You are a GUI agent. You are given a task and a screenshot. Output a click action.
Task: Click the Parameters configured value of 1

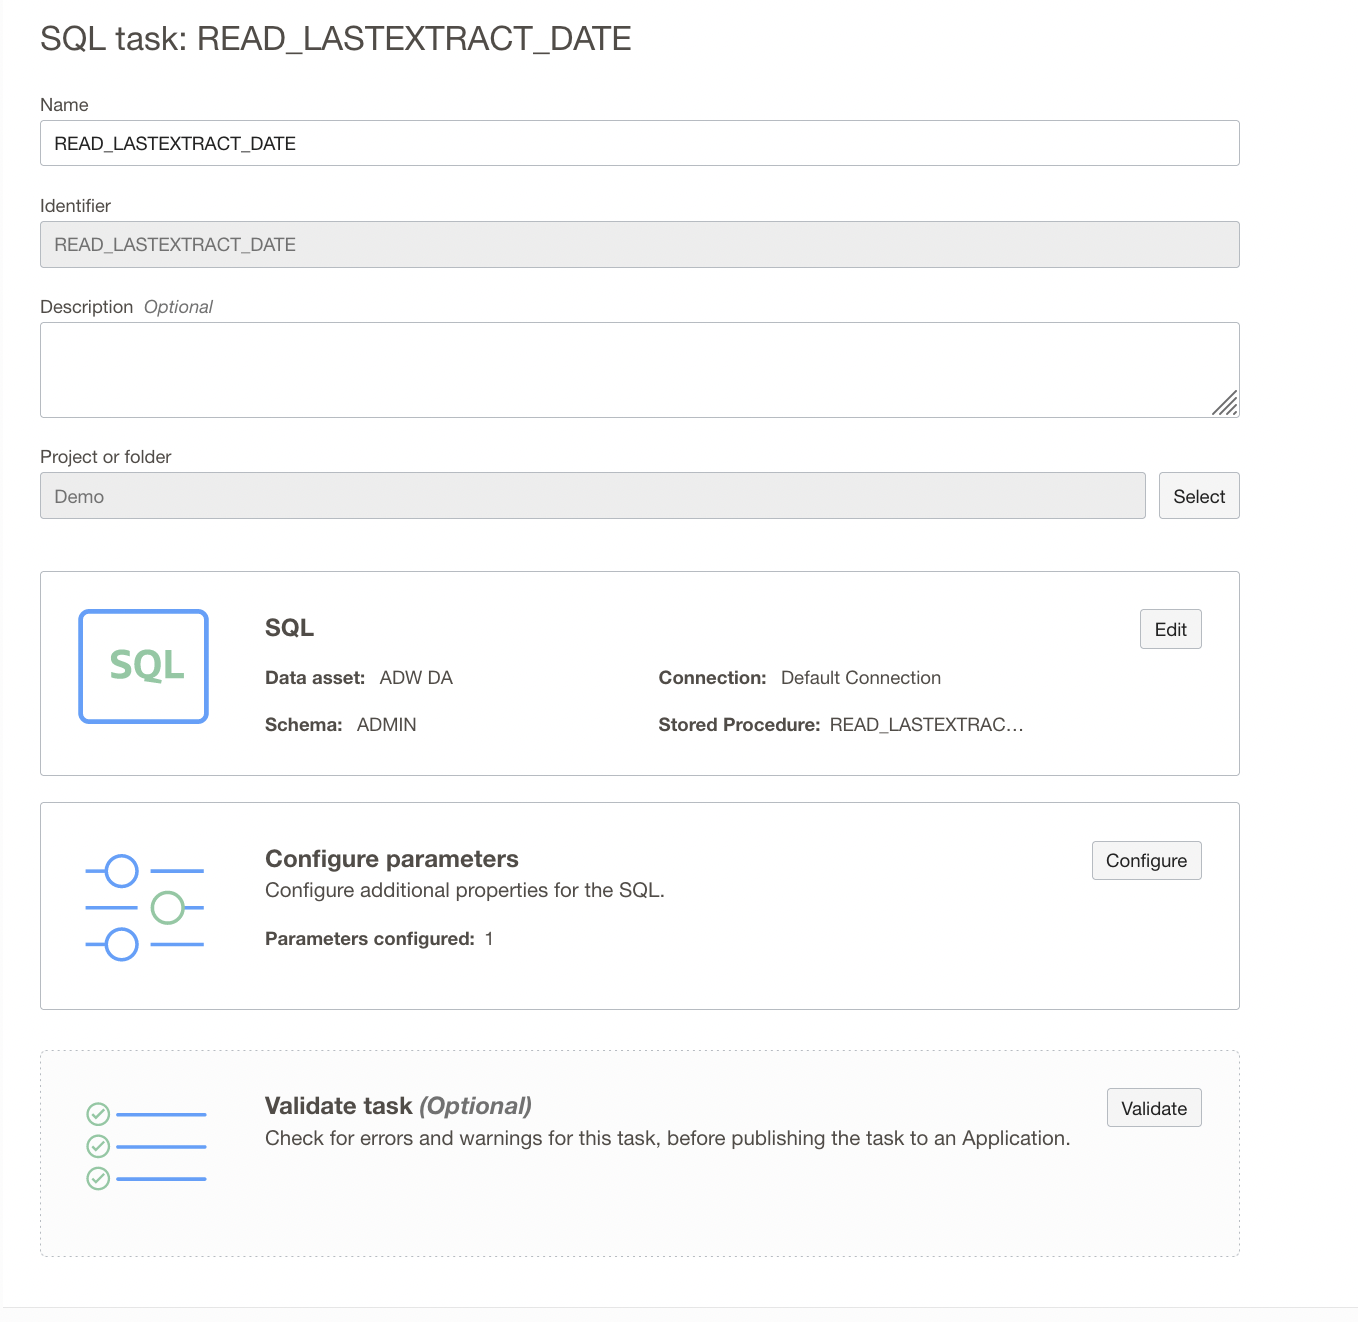(489, 938)
